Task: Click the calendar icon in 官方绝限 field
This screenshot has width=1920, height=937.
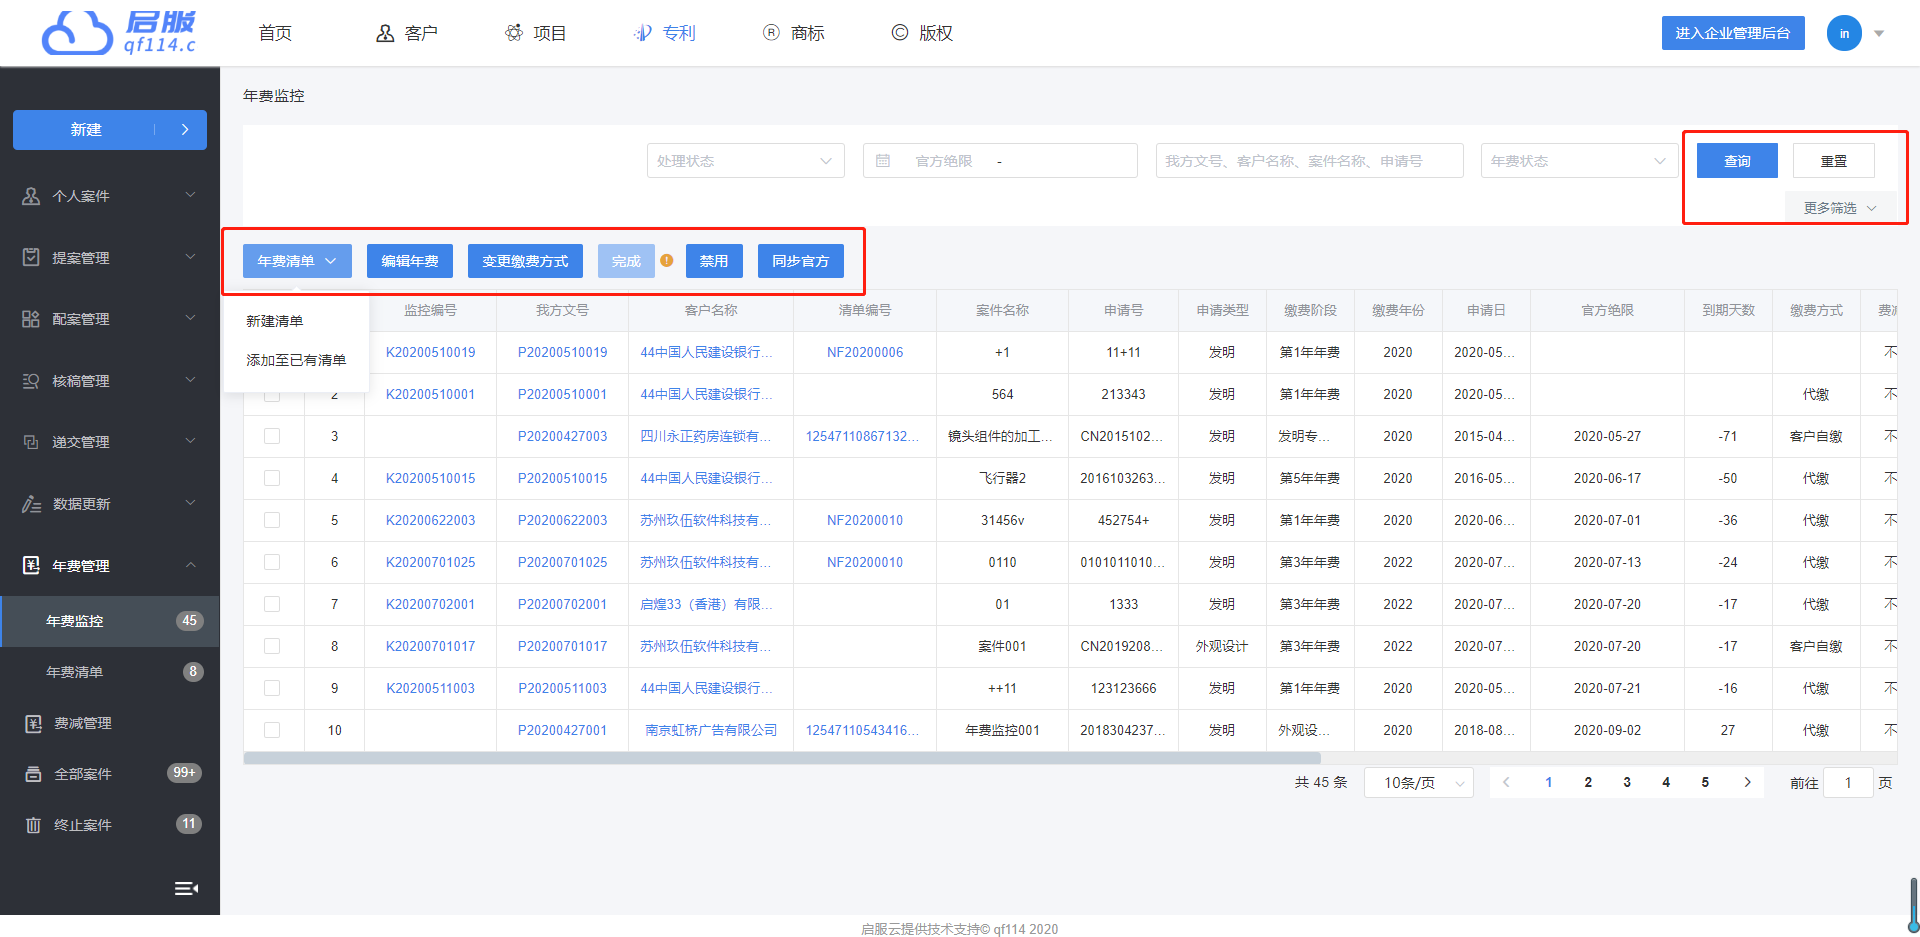Action: pyautogui.click(x=883, y=161)
